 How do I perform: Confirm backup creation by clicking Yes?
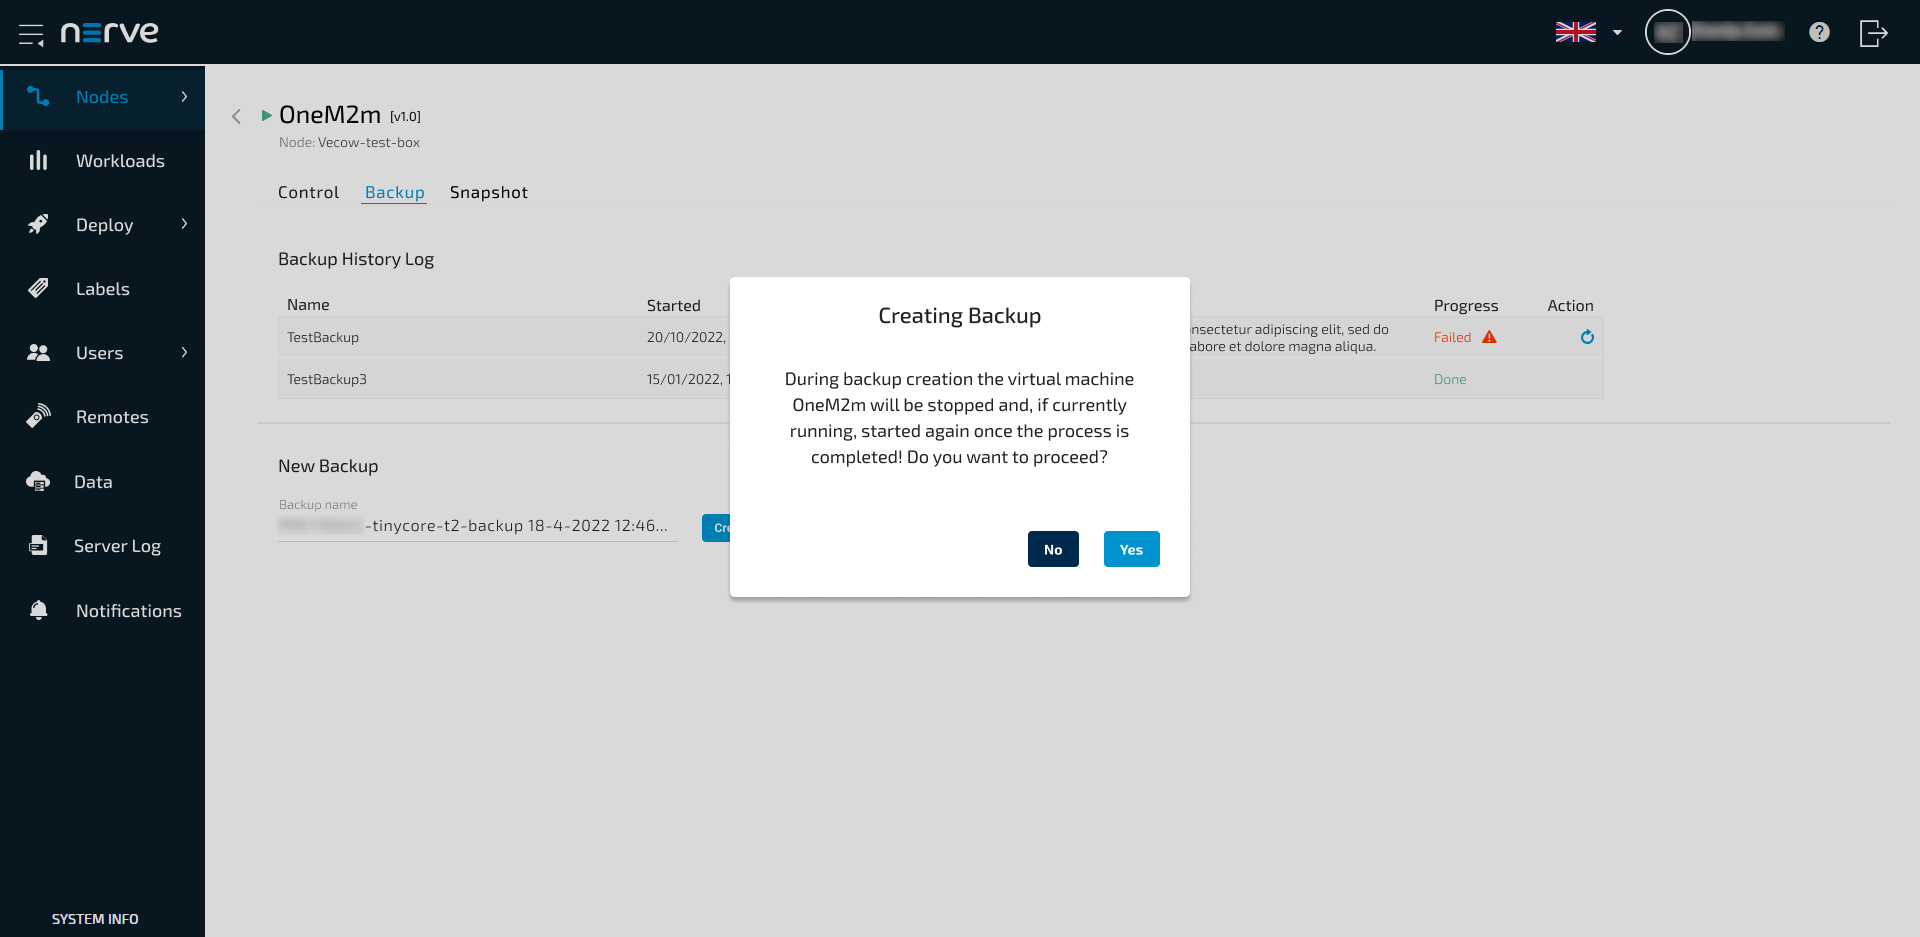point(1131,549)
